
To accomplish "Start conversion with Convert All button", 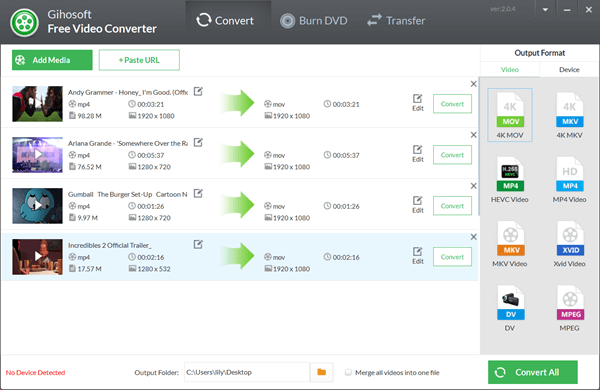I will tap(533, 372).
